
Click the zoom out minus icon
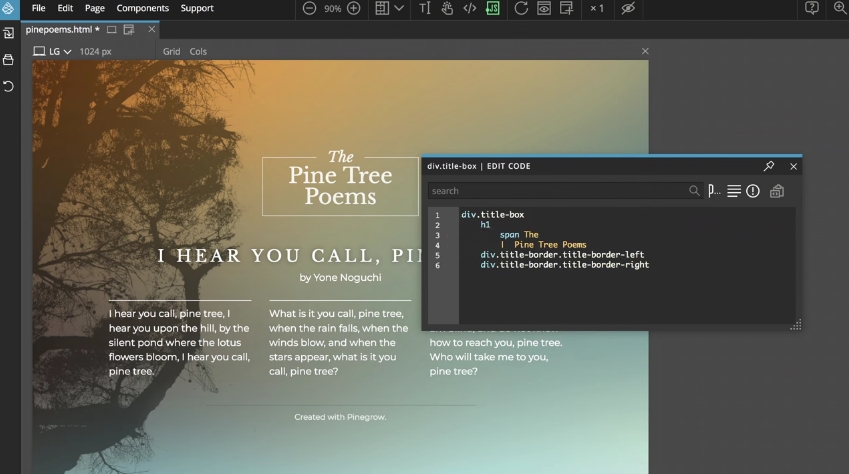(x=309, y=8)
